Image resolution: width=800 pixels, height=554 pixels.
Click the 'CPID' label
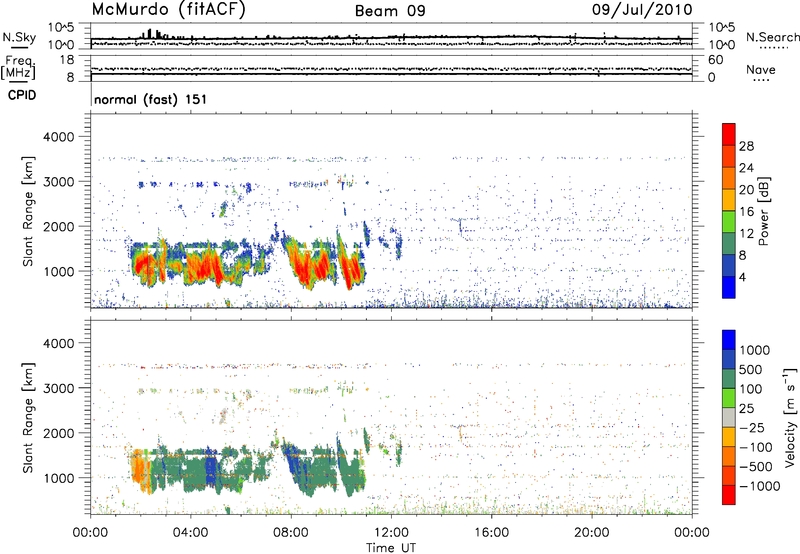coord(22,95)
